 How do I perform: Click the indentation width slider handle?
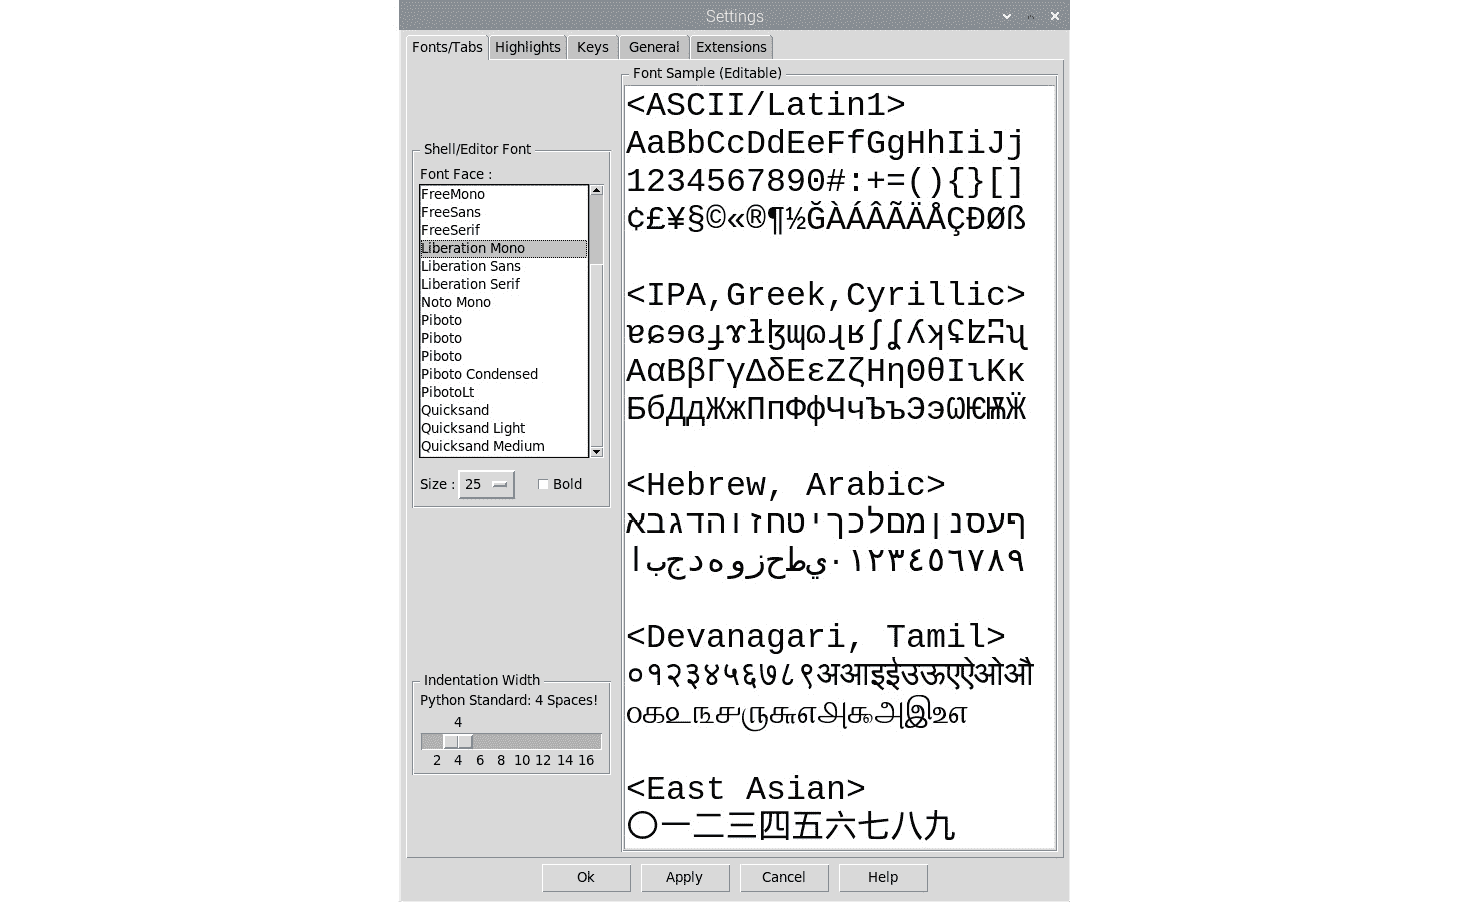[x=458, y=741]
